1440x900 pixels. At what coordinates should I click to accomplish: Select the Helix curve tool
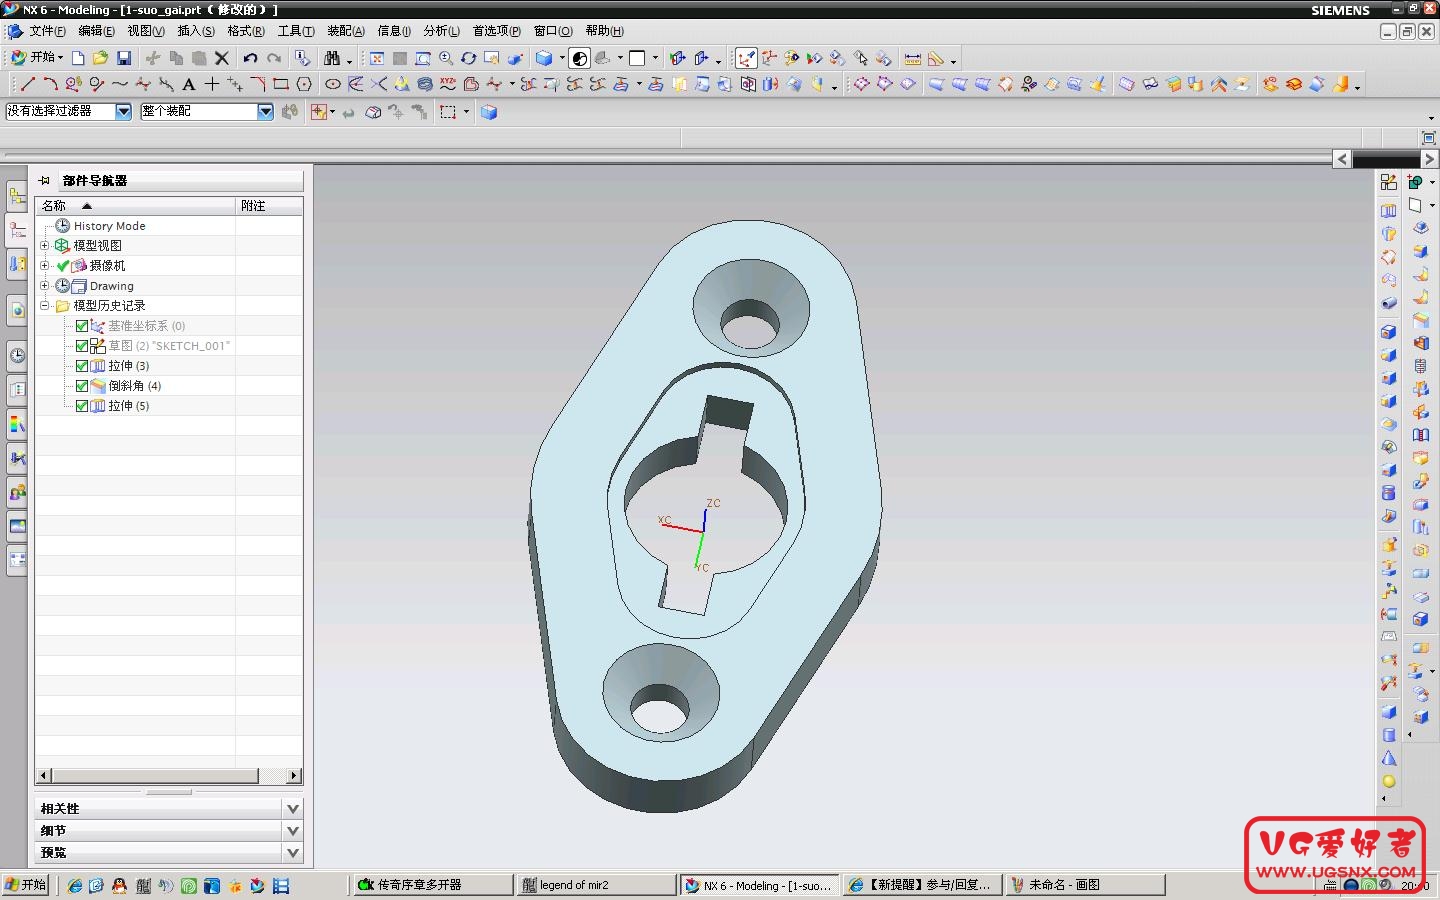coord(425,84)
